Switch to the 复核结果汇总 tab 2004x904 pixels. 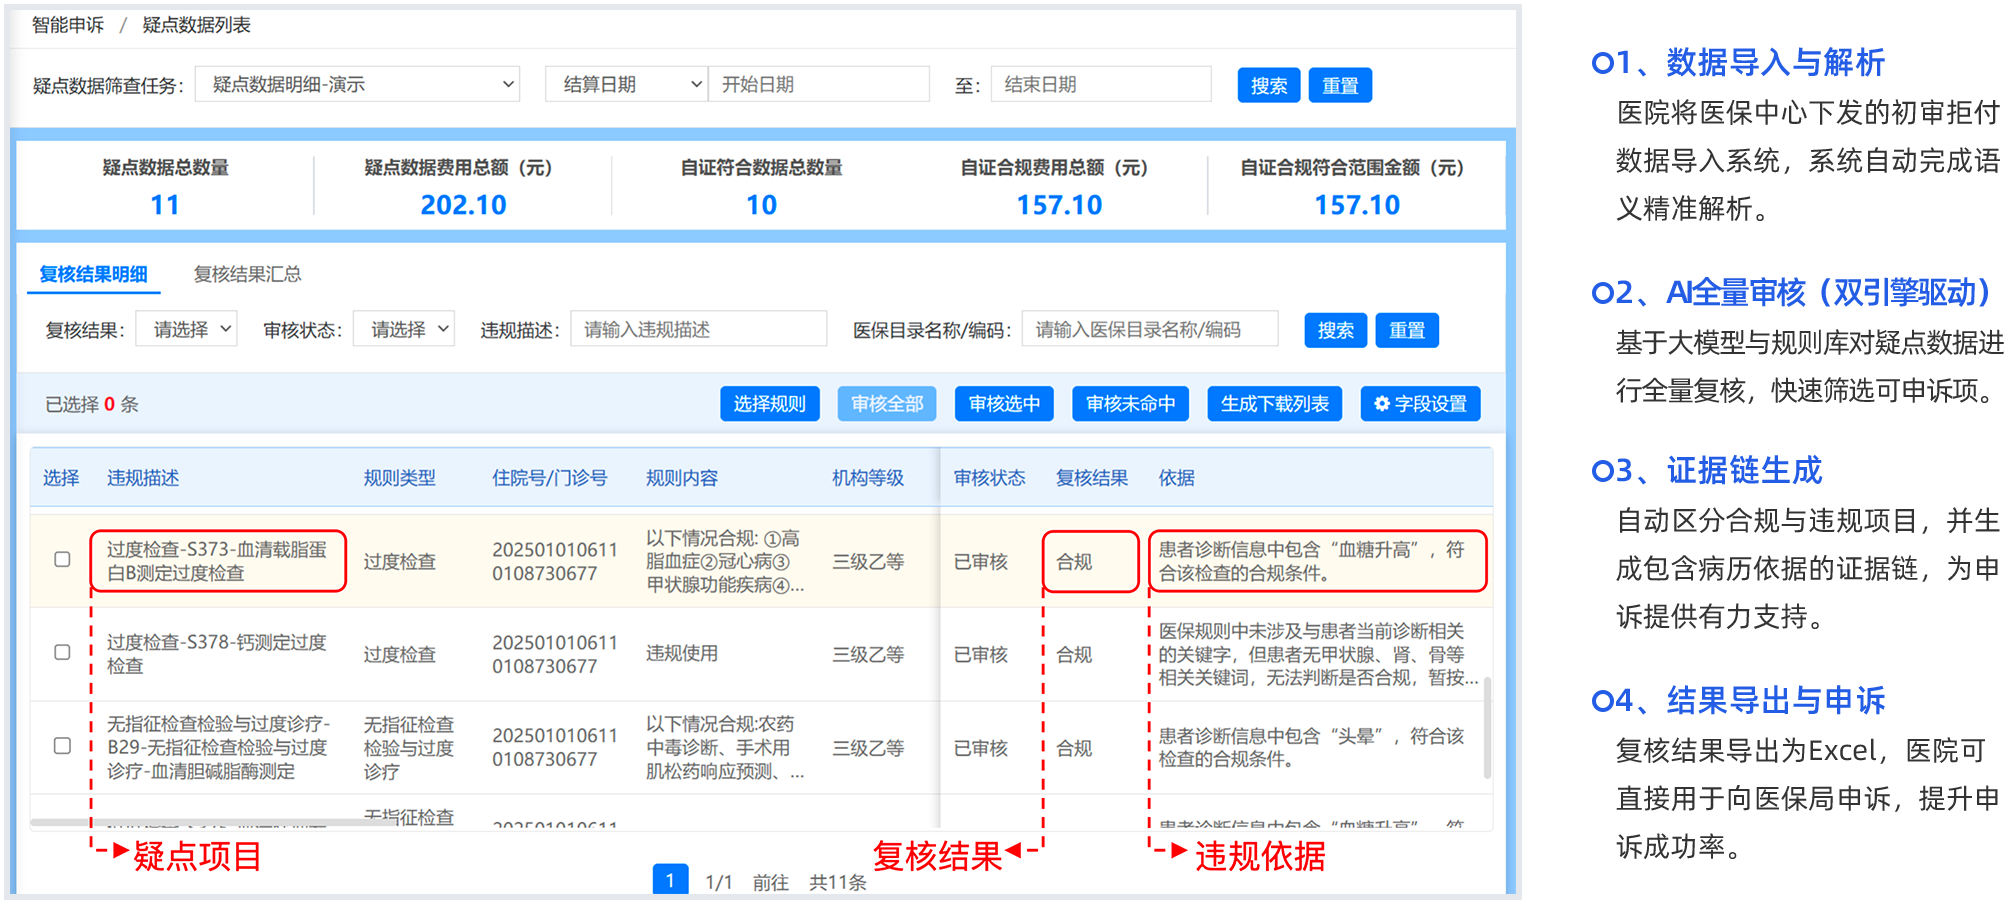click(x=247, y=274)
